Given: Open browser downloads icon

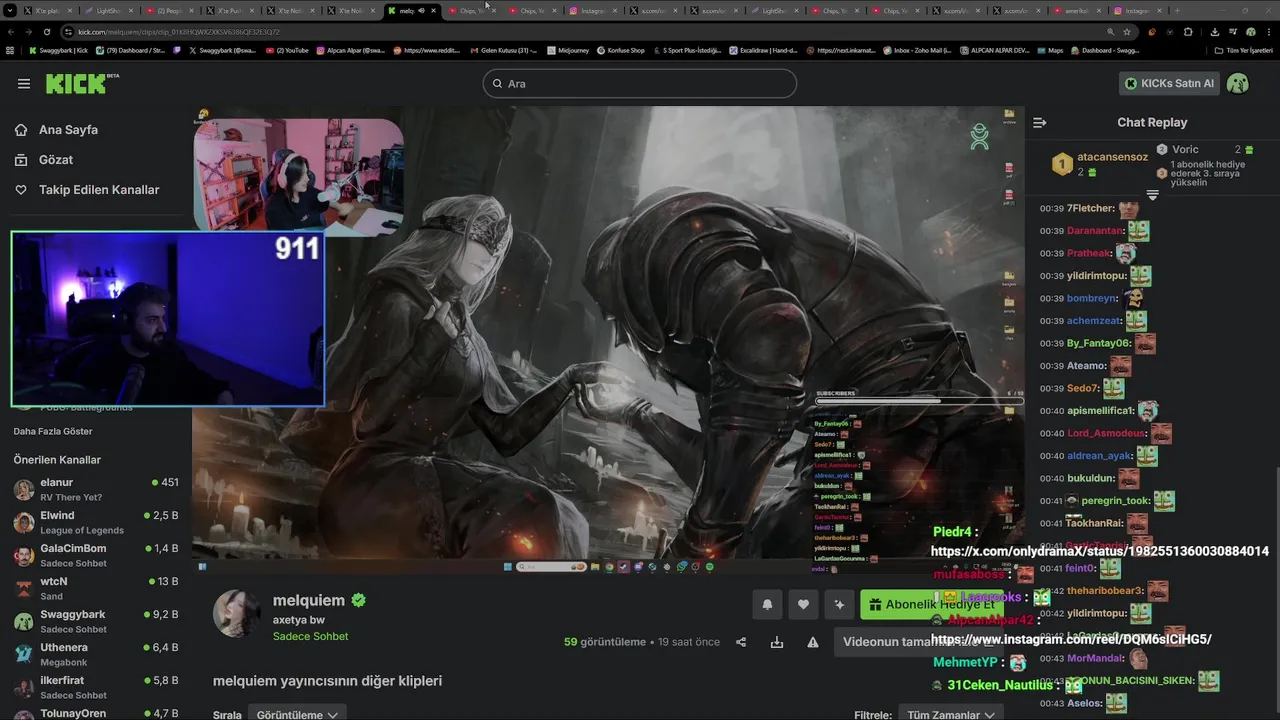Looking at the screenshot, I should [1214, 32].
